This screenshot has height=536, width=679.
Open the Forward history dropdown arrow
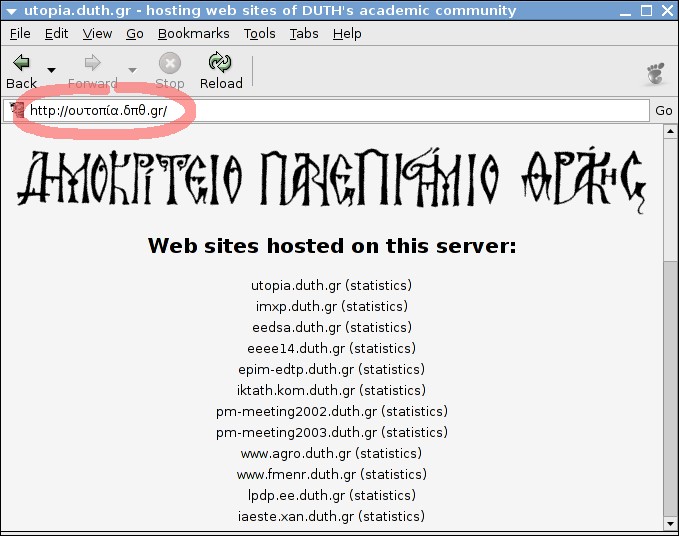(x=132, y=70)
